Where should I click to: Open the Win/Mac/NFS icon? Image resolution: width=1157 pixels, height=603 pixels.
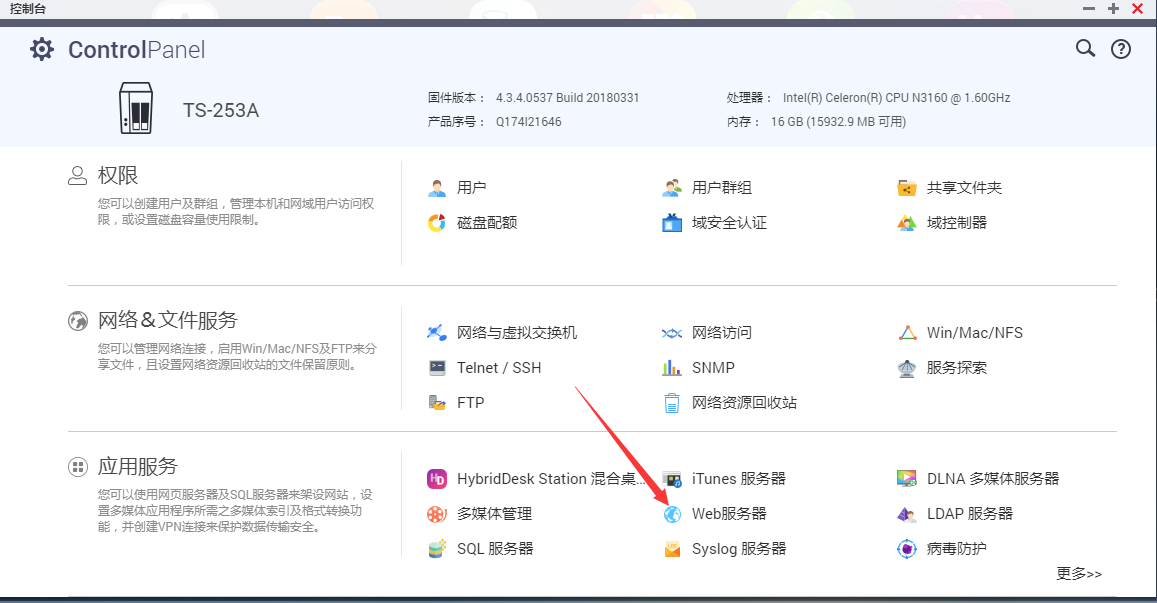click(907, 333)
